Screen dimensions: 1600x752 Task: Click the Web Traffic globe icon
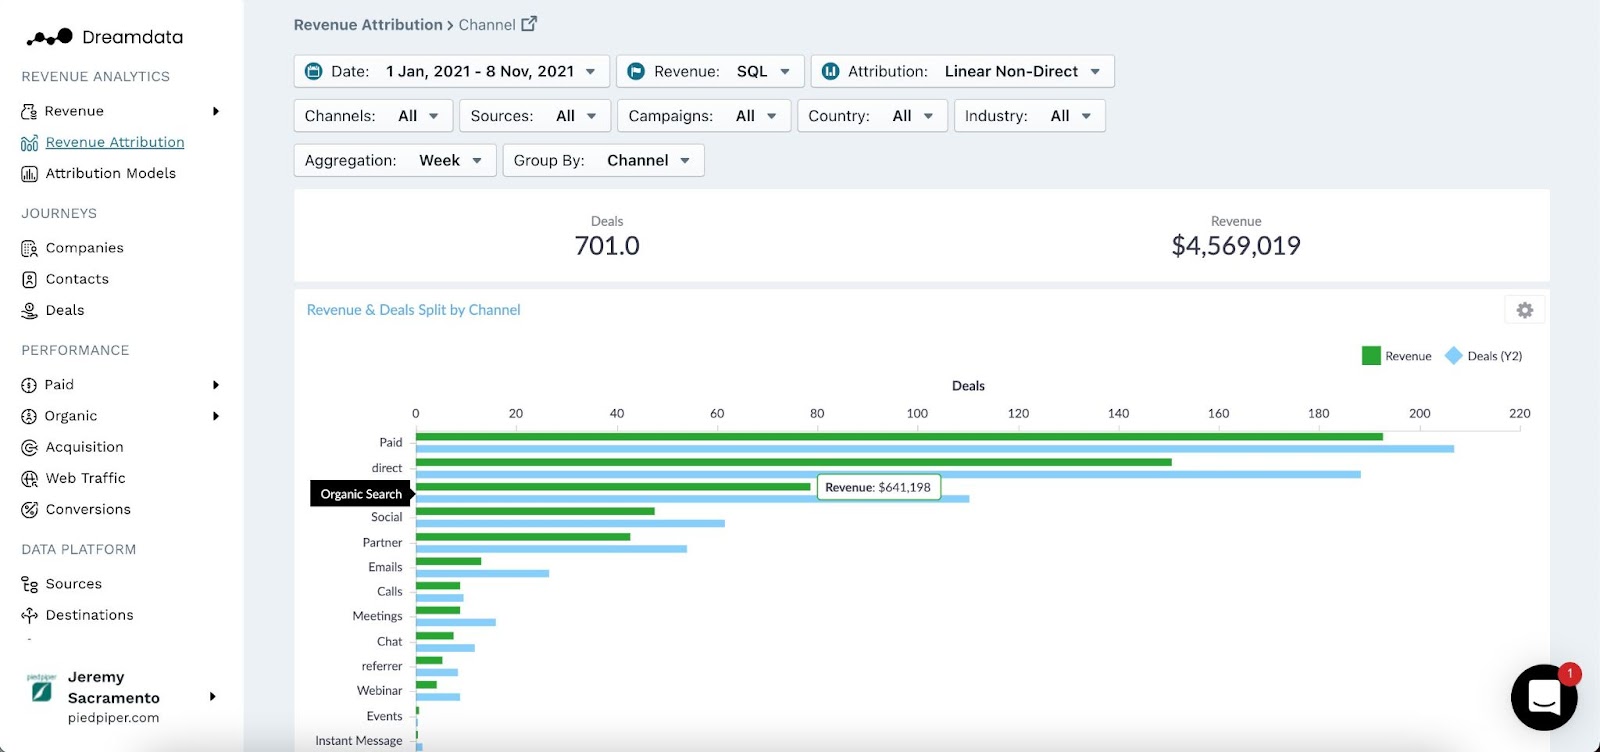click(x=29, y=479)
